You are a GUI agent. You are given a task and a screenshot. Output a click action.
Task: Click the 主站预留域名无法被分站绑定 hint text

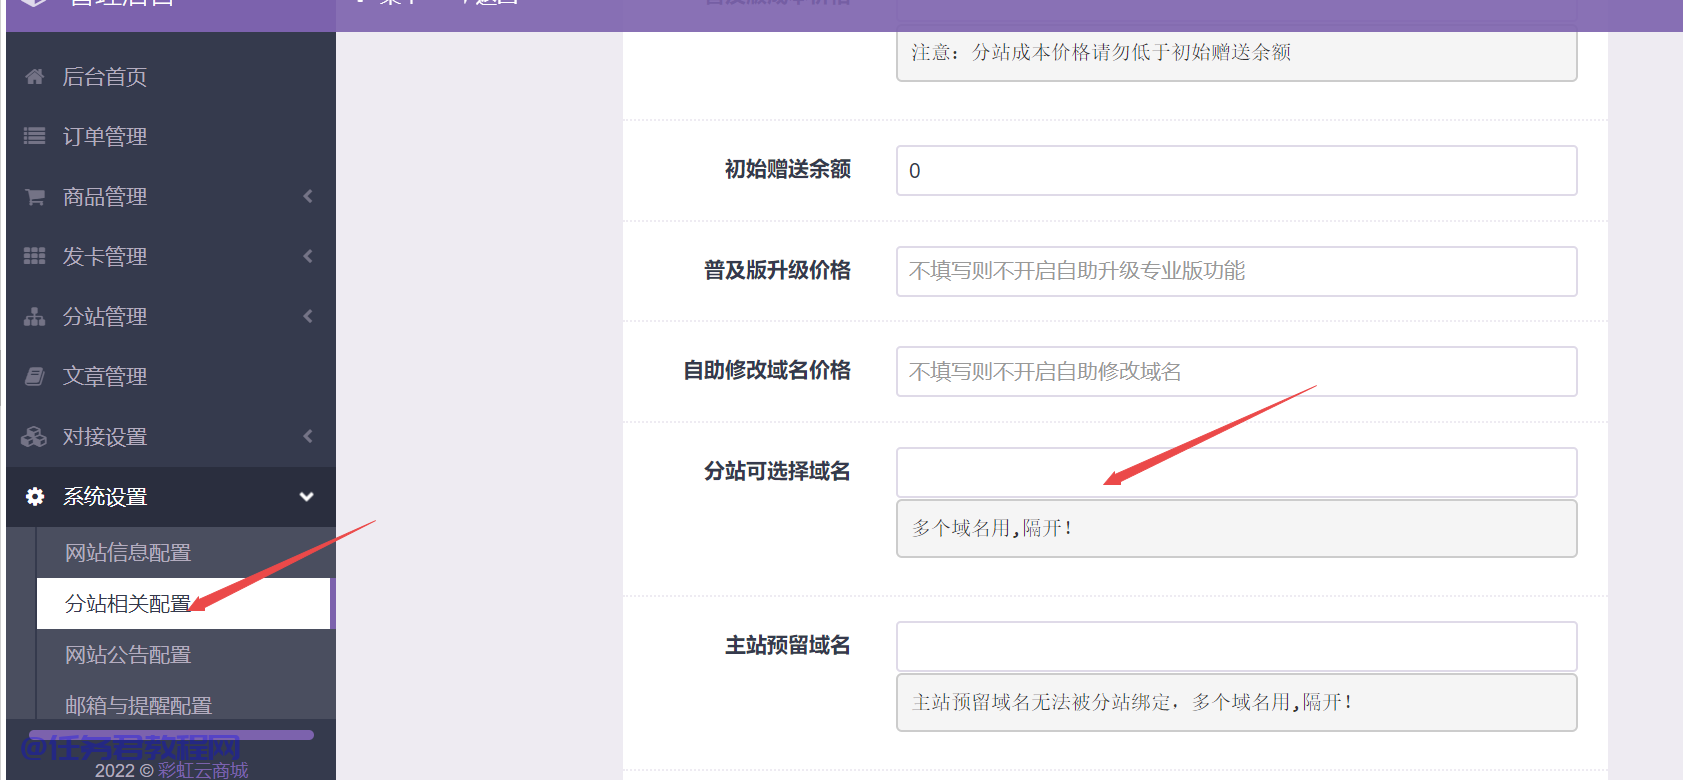coord(1132,702)
